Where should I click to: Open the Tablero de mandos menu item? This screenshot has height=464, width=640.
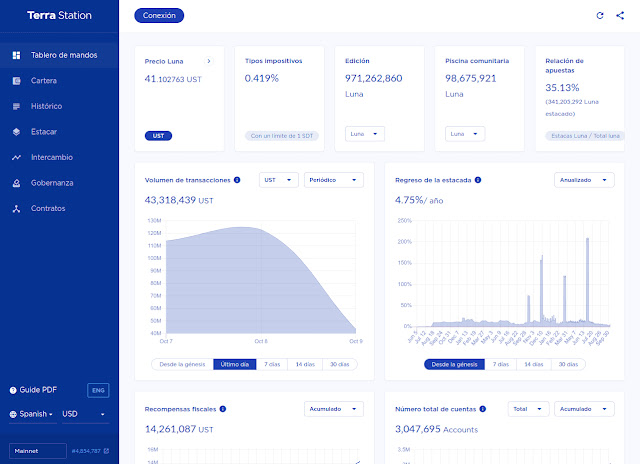coord(59,55)
